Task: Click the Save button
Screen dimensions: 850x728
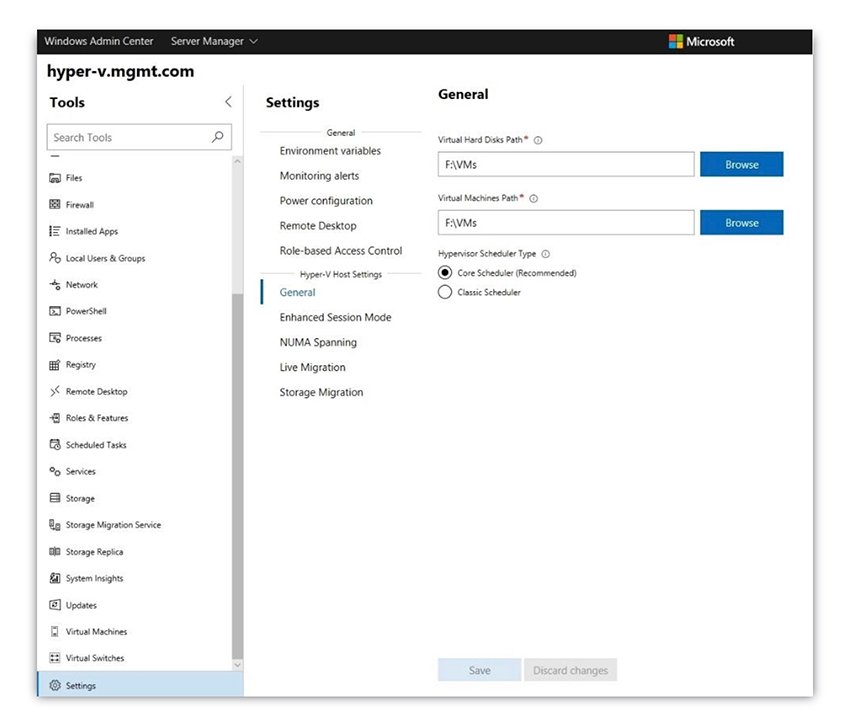Action: pyautogui.click(x=479, y=670)
